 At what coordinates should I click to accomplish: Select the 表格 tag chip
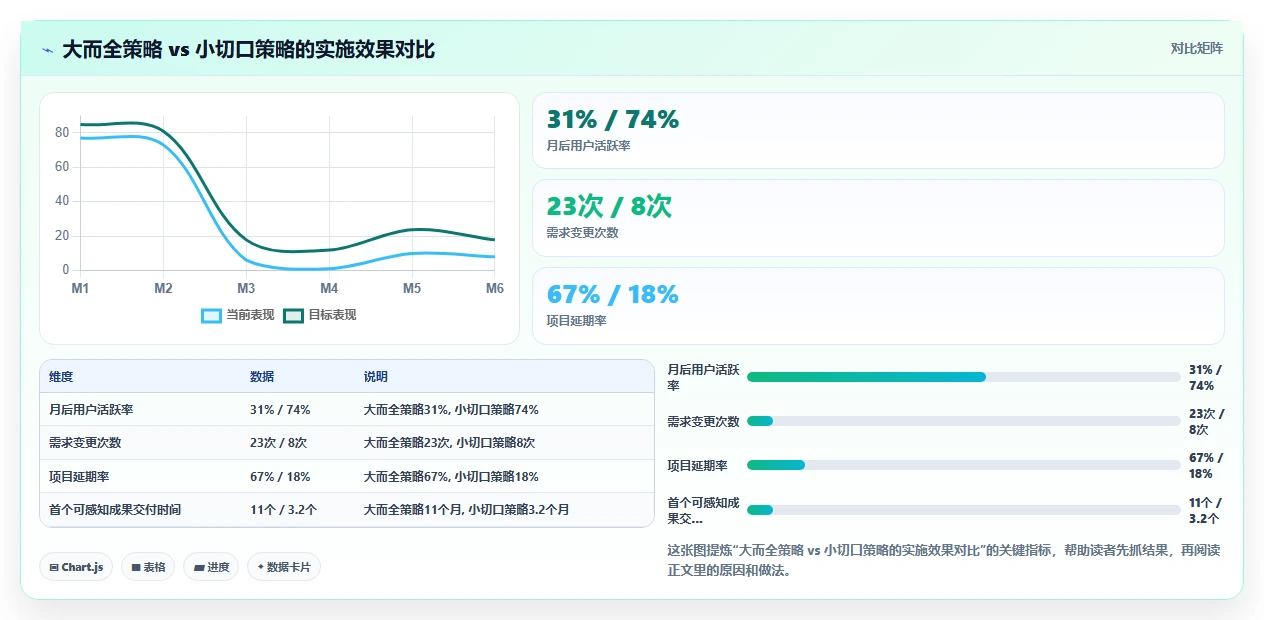coord(148,567)
